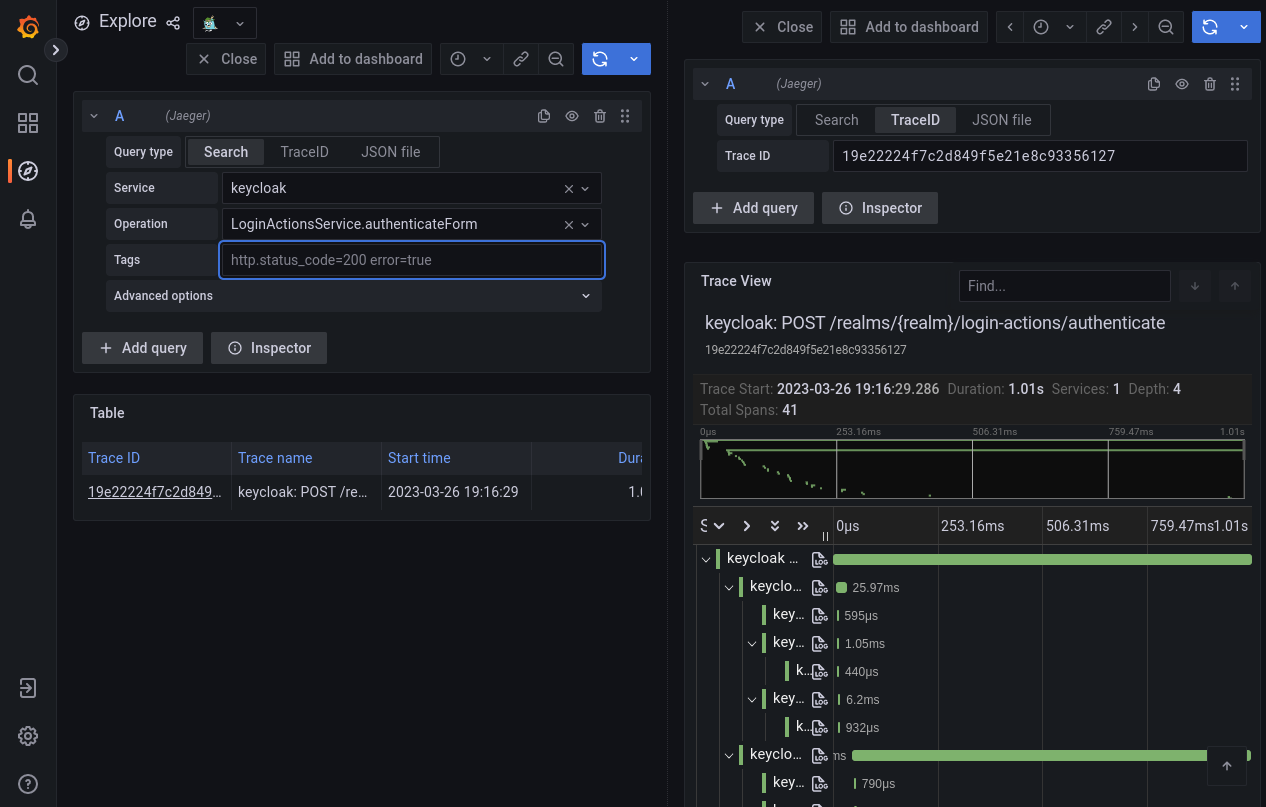Screen dimensions: 1266x807
Task: Switch left query to the TraceID tab
Action: pyautogui.click(x=304, y=151)
